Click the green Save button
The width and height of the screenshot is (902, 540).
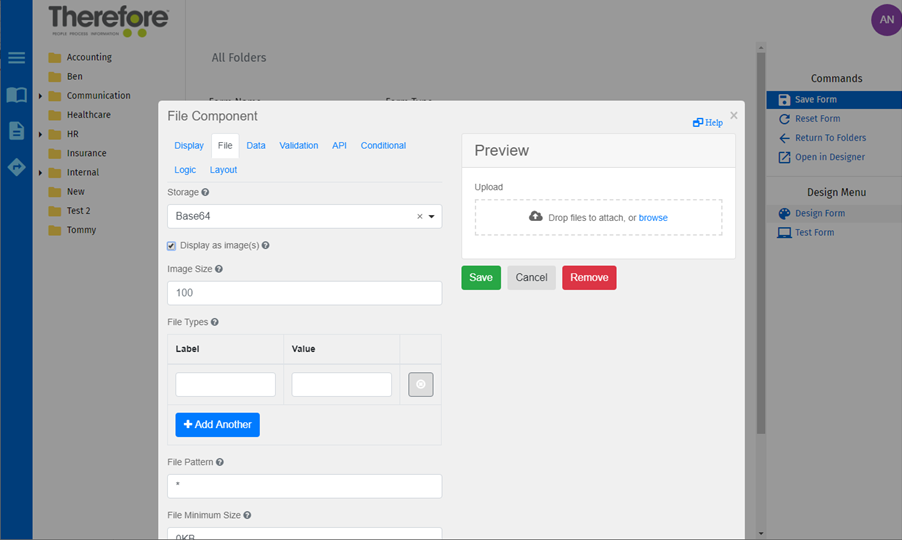click(481, 278)
